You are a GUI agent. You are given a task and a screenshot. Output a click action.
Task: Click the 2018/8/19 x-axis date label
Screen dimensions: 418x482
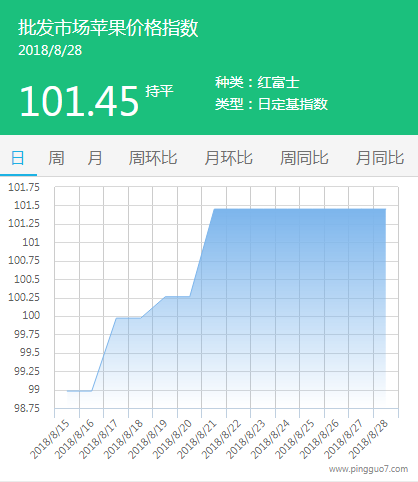(x=148, y=439)
